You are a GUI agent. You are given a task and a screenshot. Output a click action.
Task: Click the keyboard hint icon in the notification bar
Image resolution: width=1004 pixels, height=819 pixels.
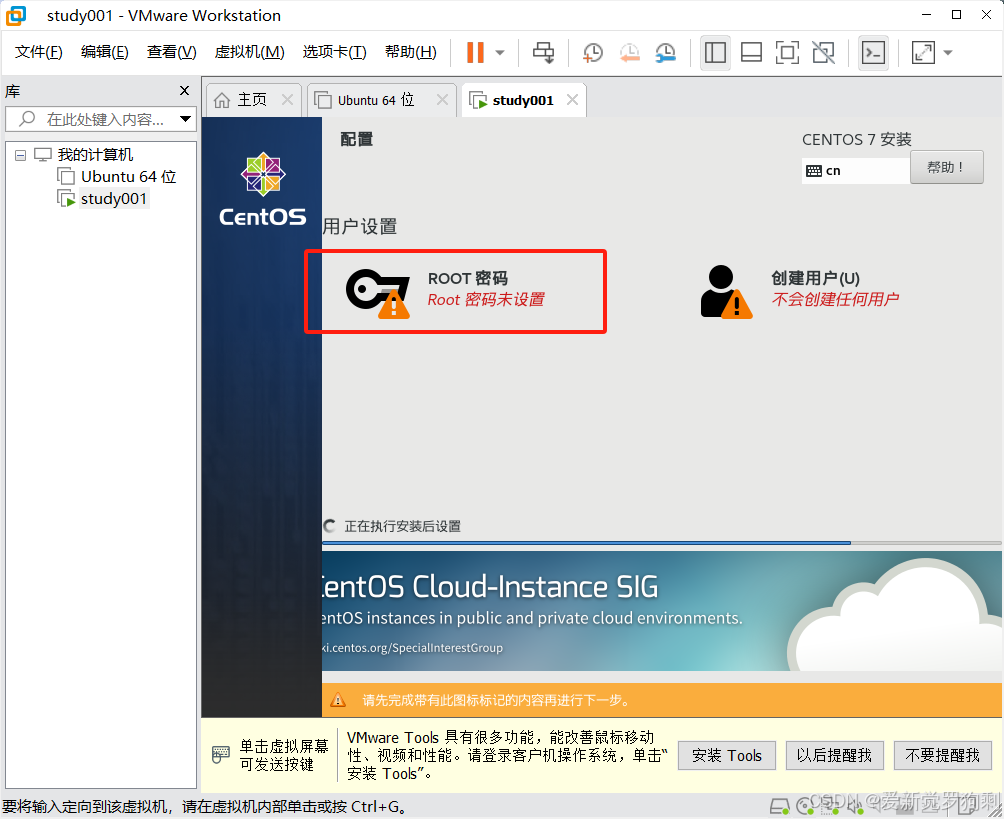click(x=220, y=755)
